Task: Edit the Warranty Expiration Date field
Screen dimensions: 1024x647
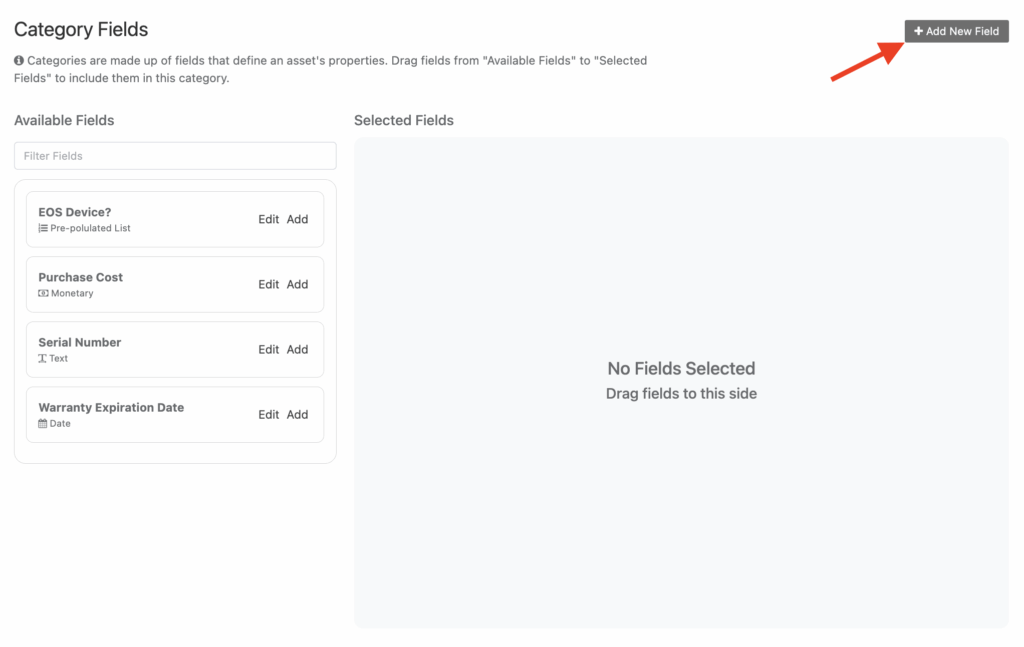Action: tap(268, 414)
